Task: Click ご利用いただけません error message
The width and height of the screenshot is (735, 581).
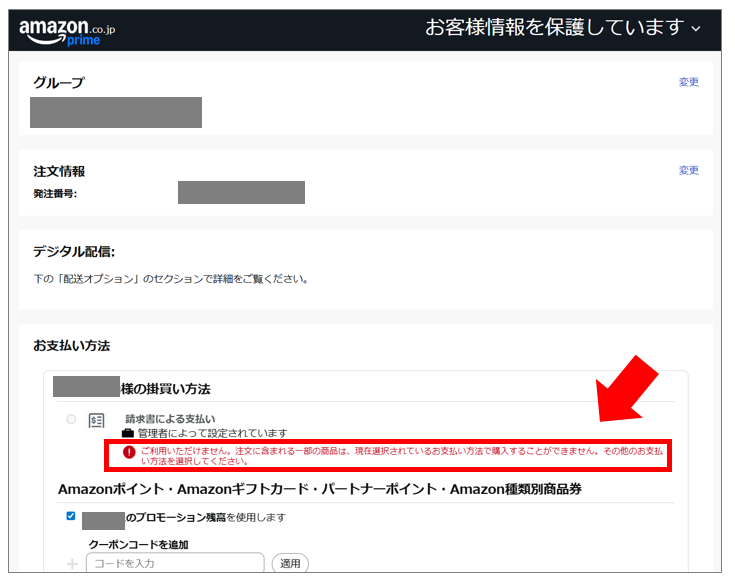Action: (402, 456)
